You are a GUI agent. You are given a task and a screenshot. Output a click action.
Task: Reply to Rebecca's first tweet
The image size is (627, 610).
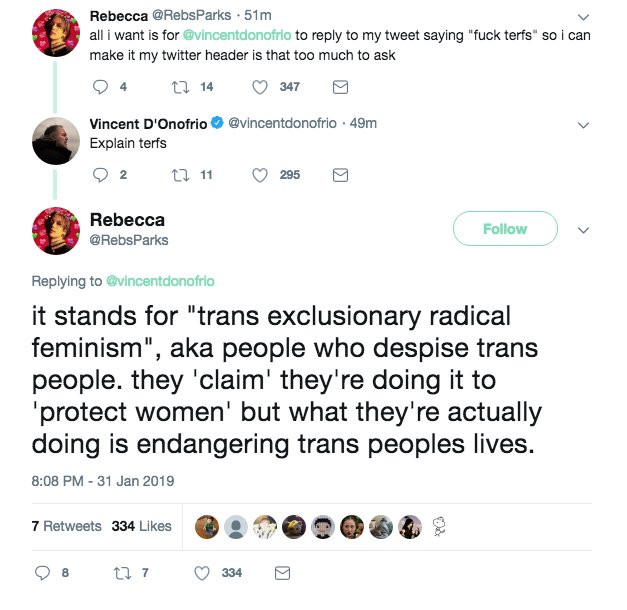coord(100,87)
